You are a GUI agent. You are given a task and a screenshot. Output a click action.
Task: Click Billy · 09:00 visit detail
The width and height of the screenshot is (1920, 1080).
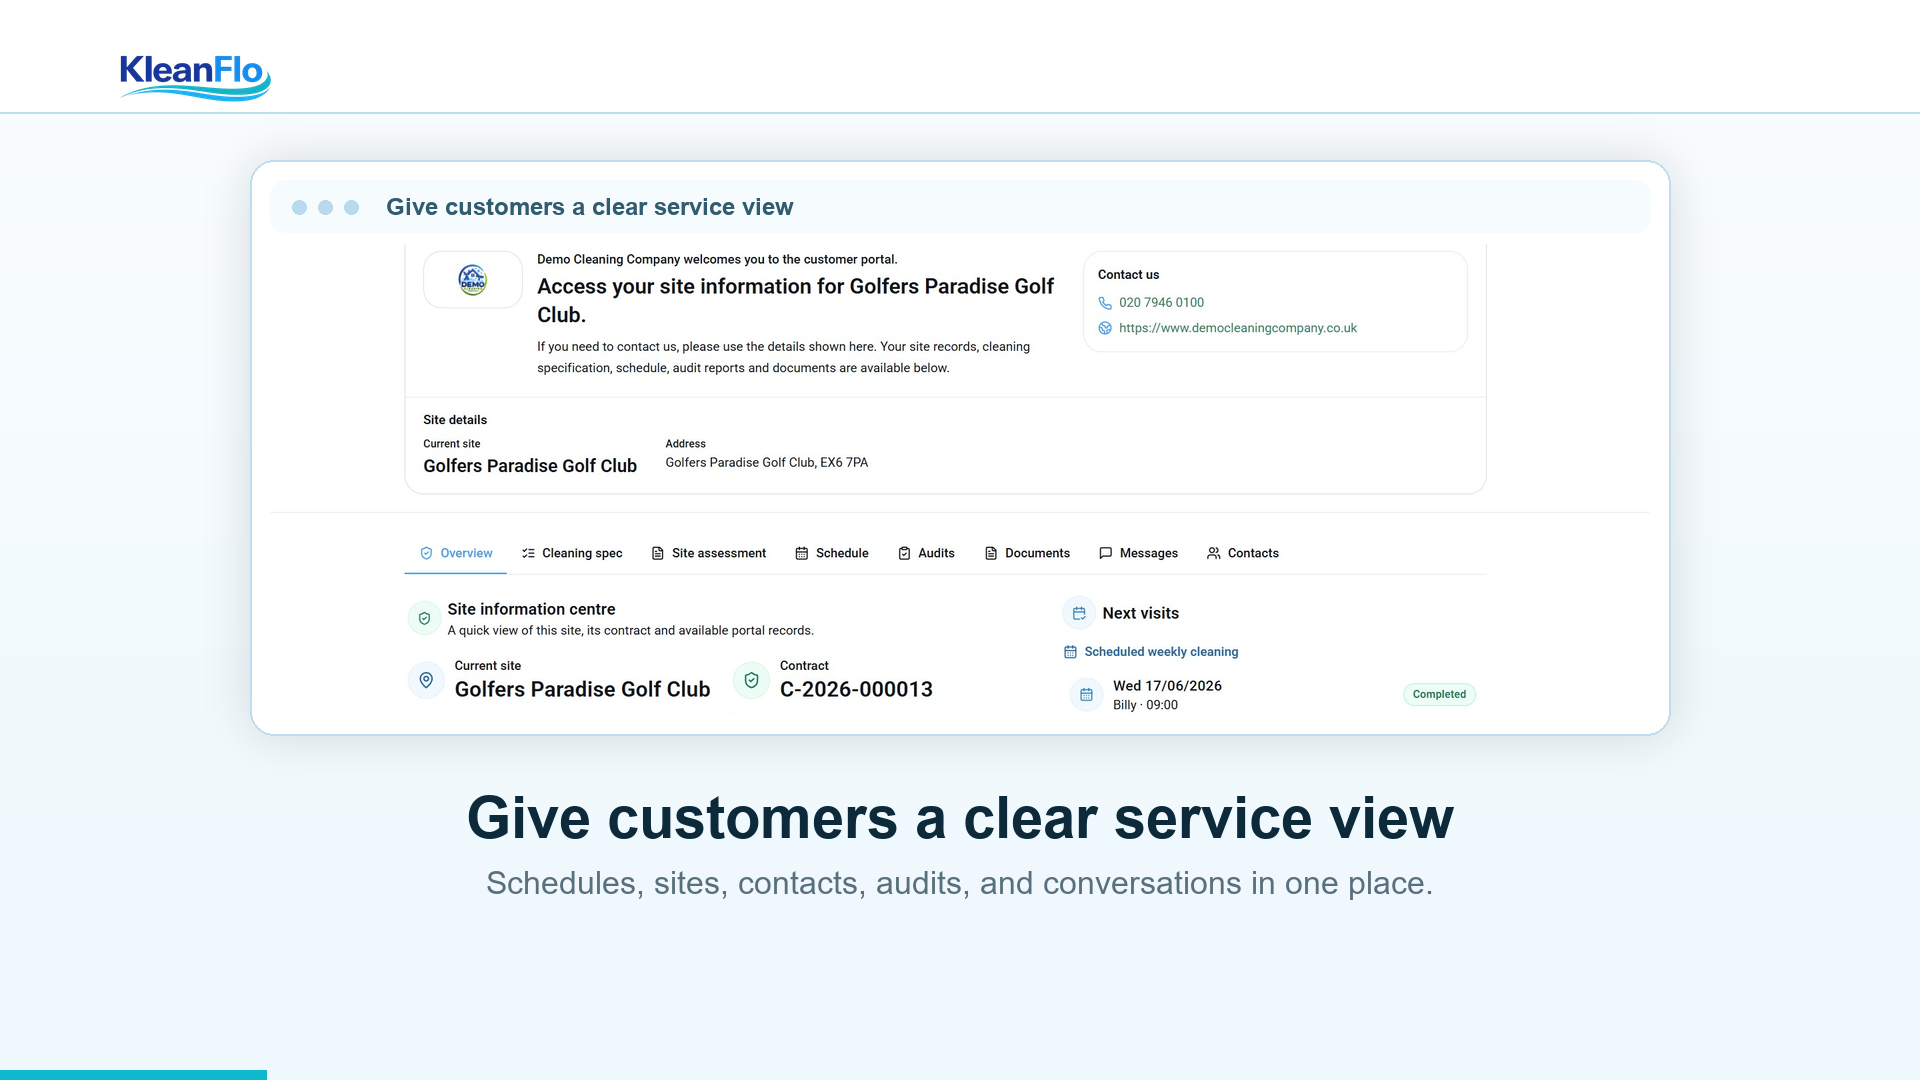coord(1145,705)
